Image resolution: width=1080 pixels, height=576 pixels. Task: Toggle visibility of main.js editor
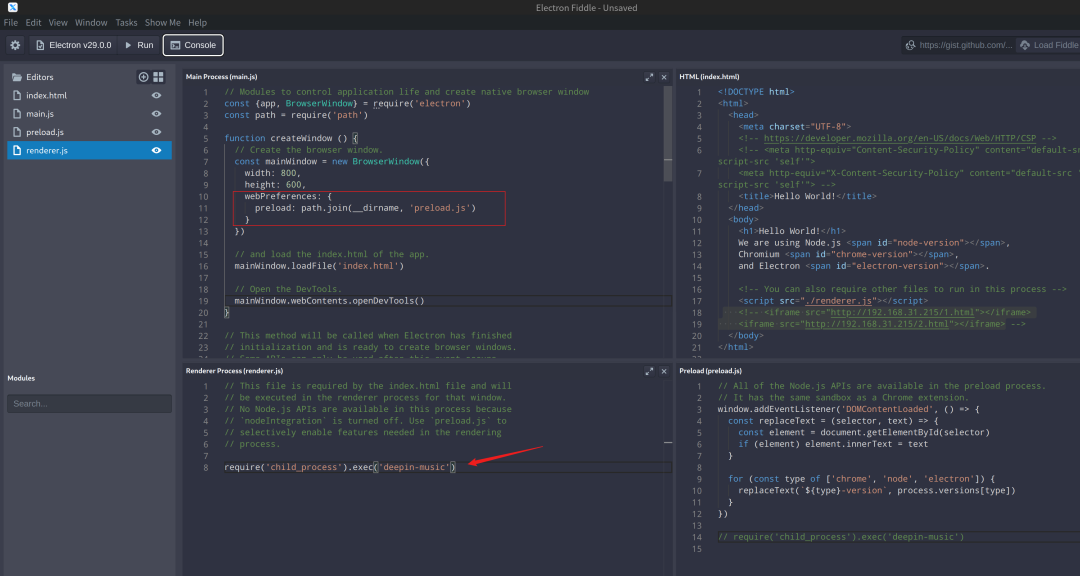(x=156, y=114)
